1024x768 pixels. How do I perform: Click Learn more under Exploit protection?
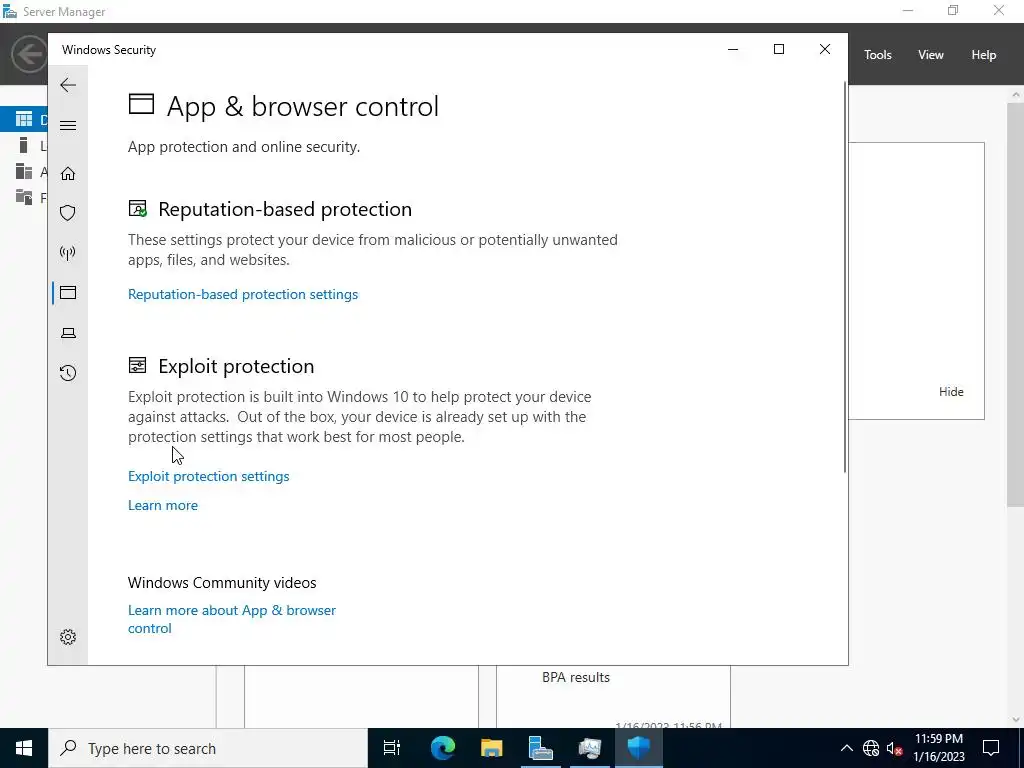[x=163, y=505]
